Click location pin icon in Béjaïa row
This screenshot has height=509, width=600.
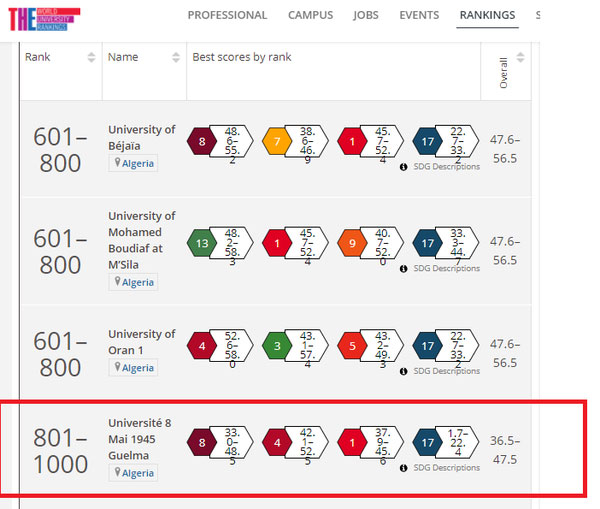pos(118,163)
